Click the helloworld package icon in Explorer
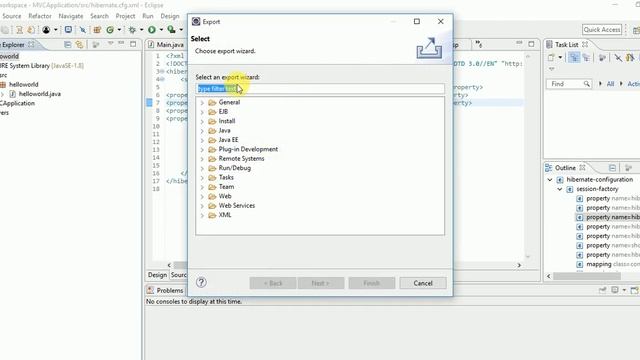 pos(3,84)
